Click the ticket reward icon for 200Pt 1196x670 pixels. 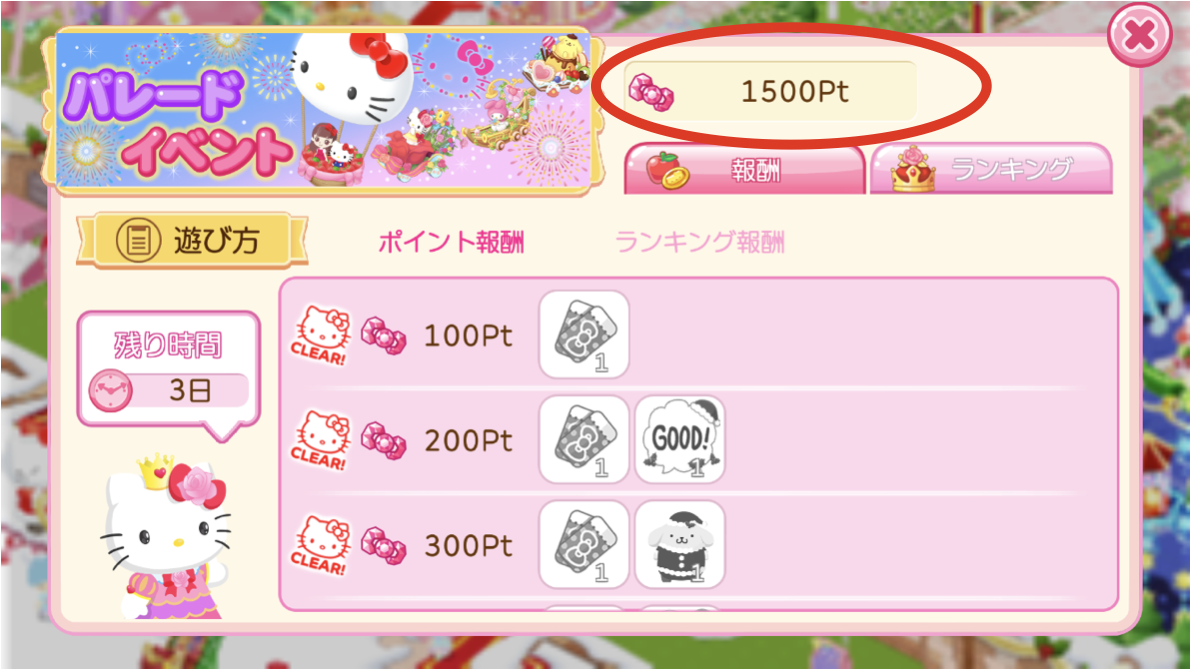tap(584, 440)
